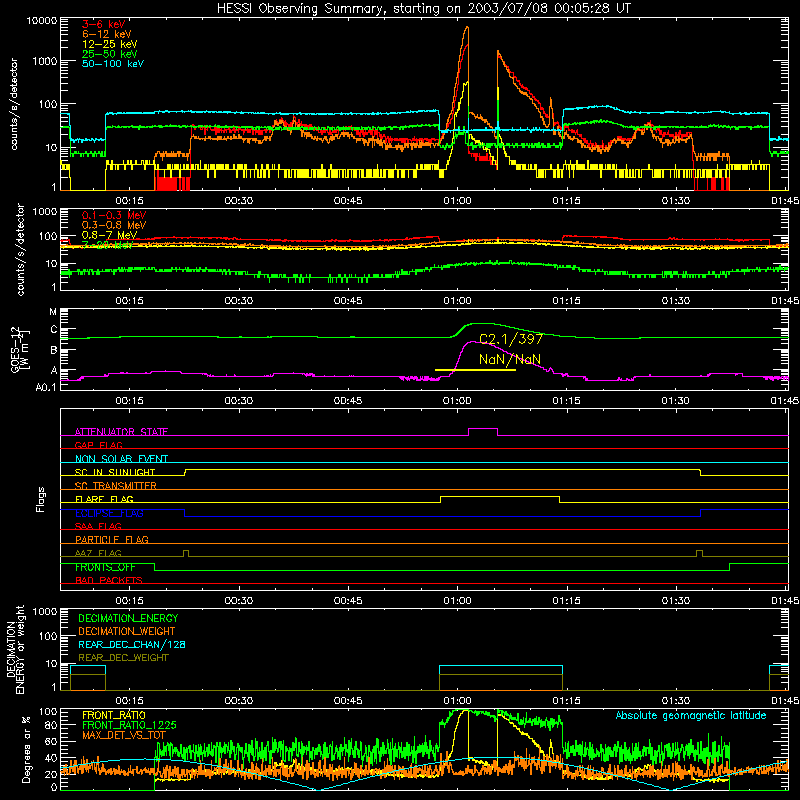
Task: Click the HESSI Observing Summary plot title
Action: tap(423, 9)
